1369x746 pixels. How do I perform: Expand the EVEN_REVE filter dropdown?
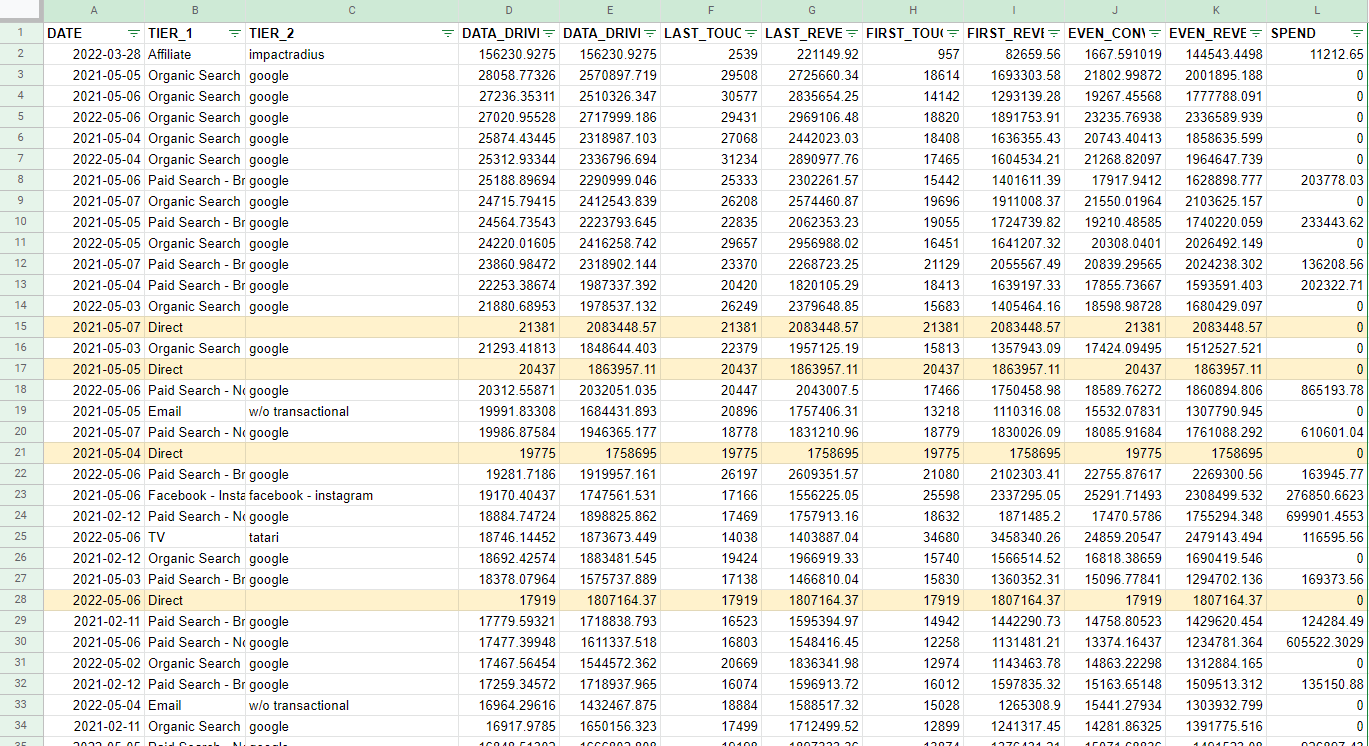[1256, 33]
